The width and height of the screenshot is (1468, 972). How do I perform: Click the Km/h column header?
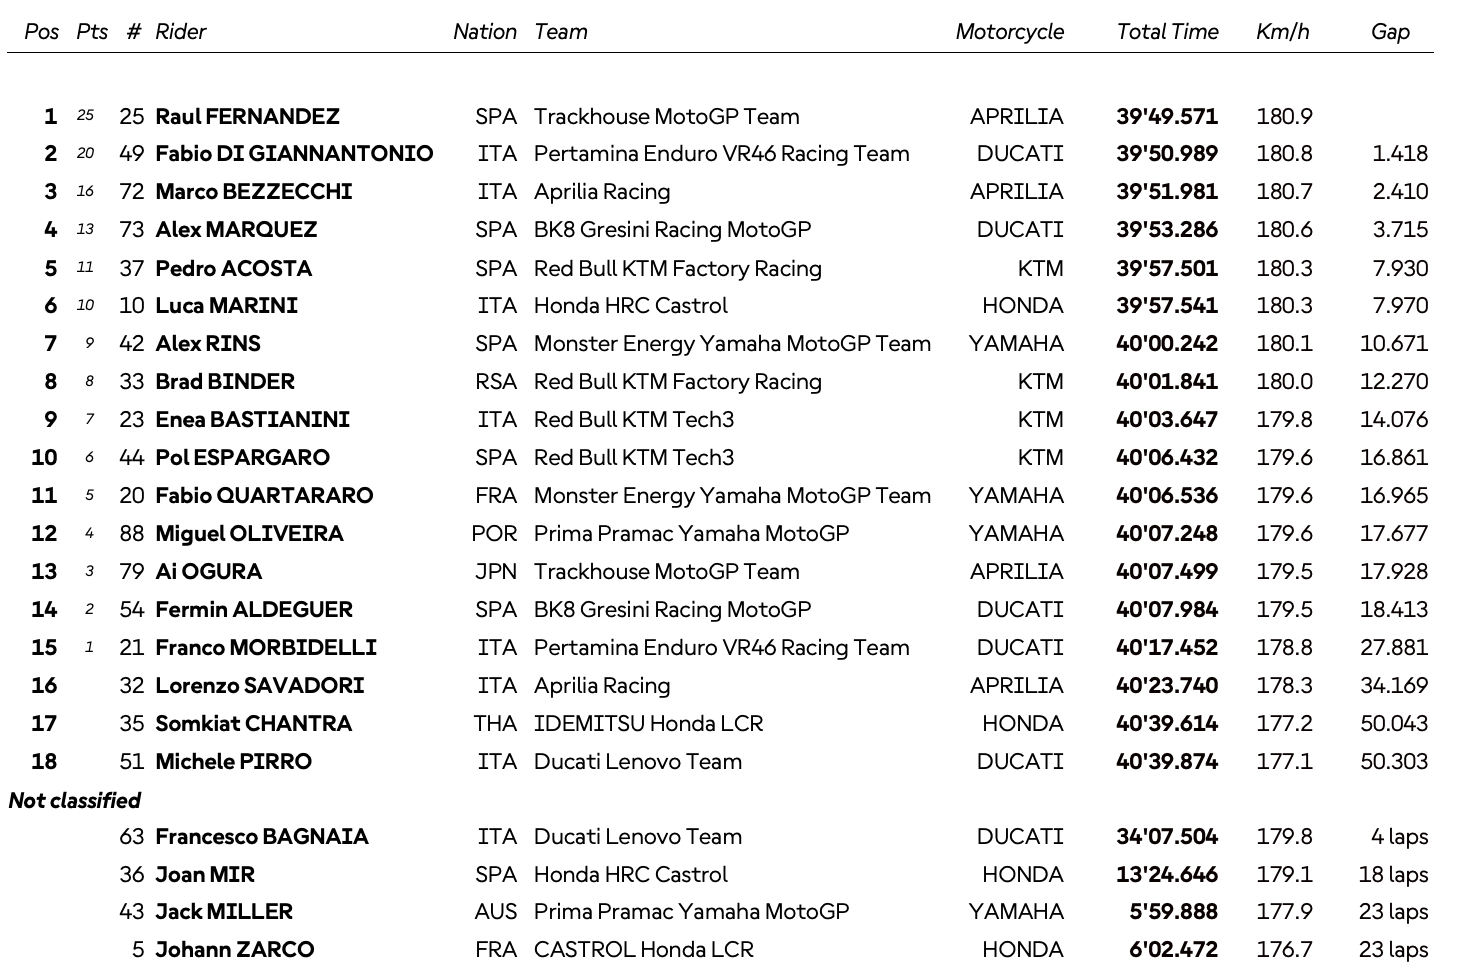click(x=1282, y=31)
